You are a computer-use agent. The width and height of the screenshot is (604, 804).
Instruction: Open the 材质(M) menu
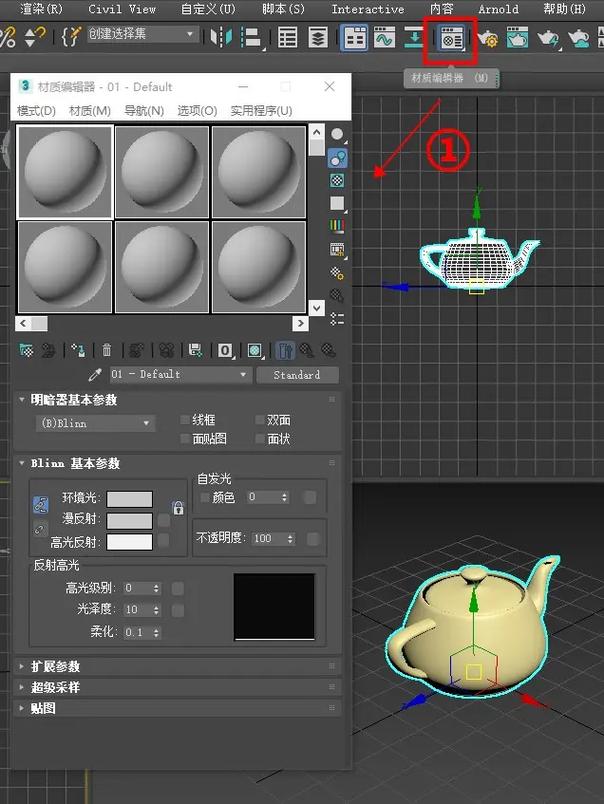coord(90,111)
